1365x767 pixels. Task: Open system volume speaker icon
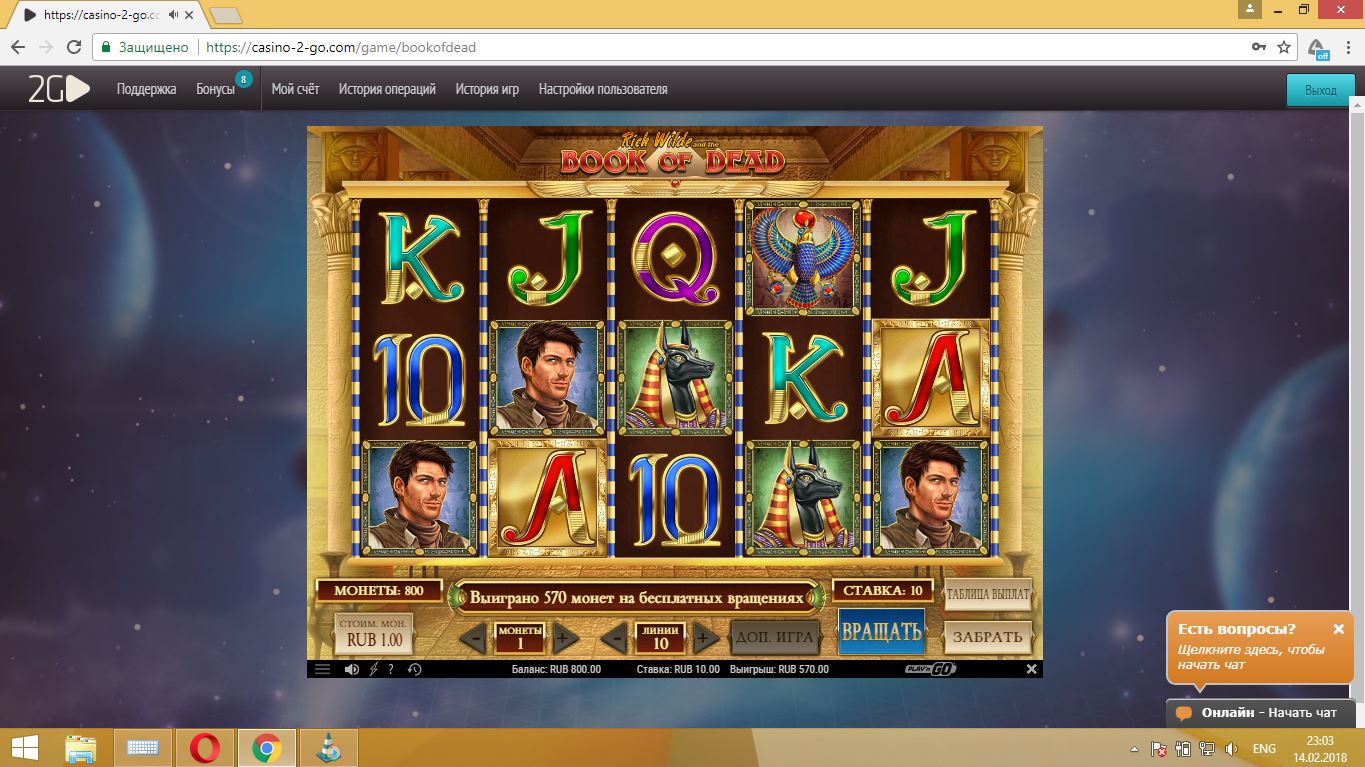click(x=1231, y=749)
